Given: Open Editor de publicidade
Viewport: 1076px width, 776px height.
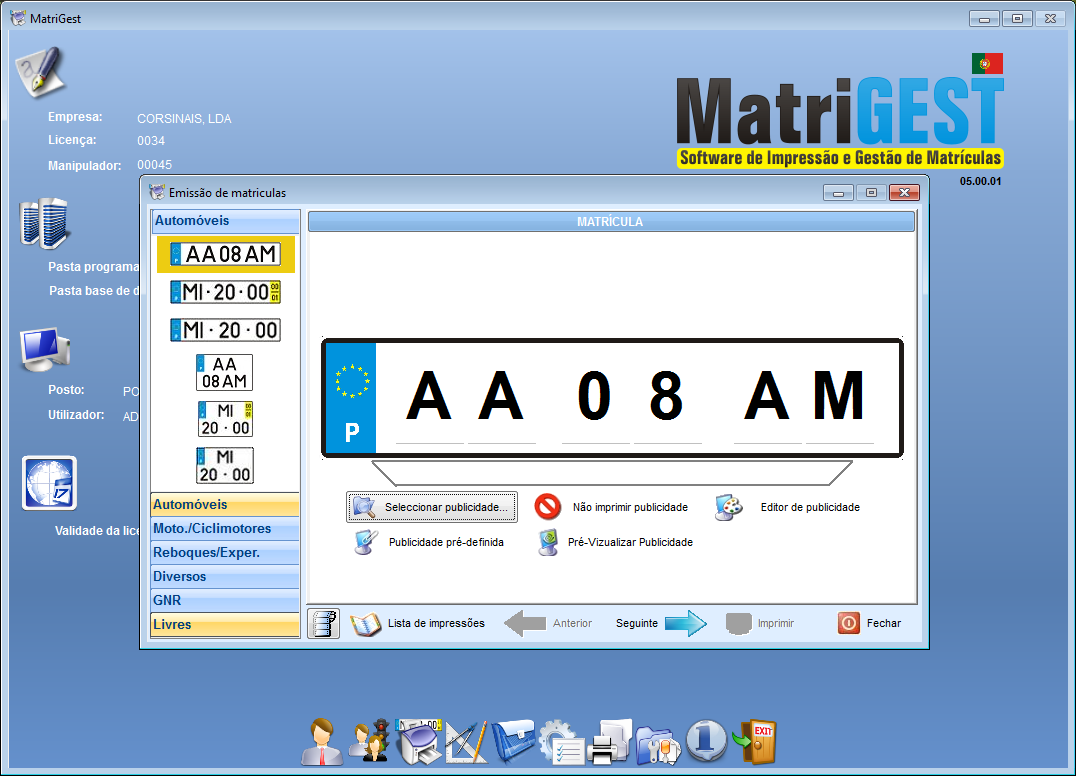Looking at the screenshot, I should (x=787, y=507).
